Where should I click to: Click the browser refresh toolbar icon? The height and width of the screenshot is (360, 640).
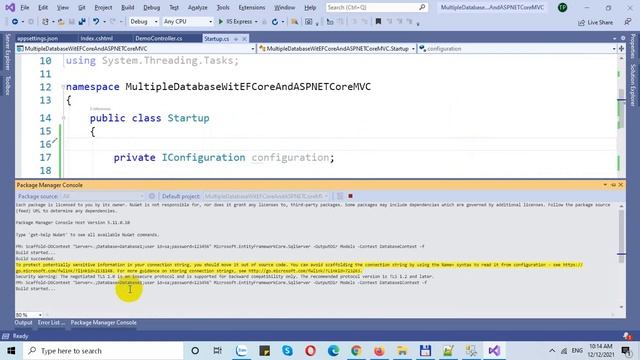point(275,22)
